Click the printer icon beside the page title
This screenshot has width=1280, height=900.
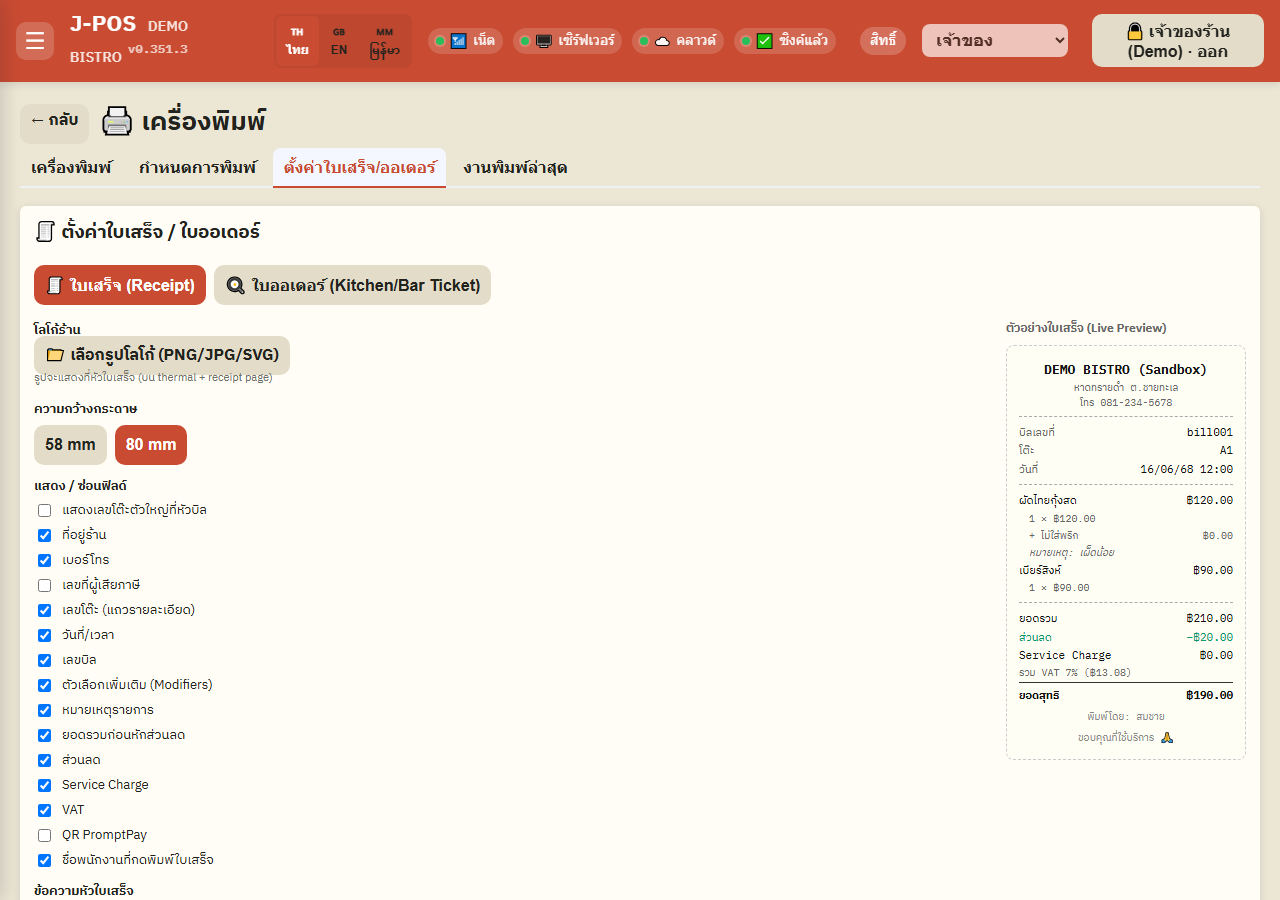(117, 122)
